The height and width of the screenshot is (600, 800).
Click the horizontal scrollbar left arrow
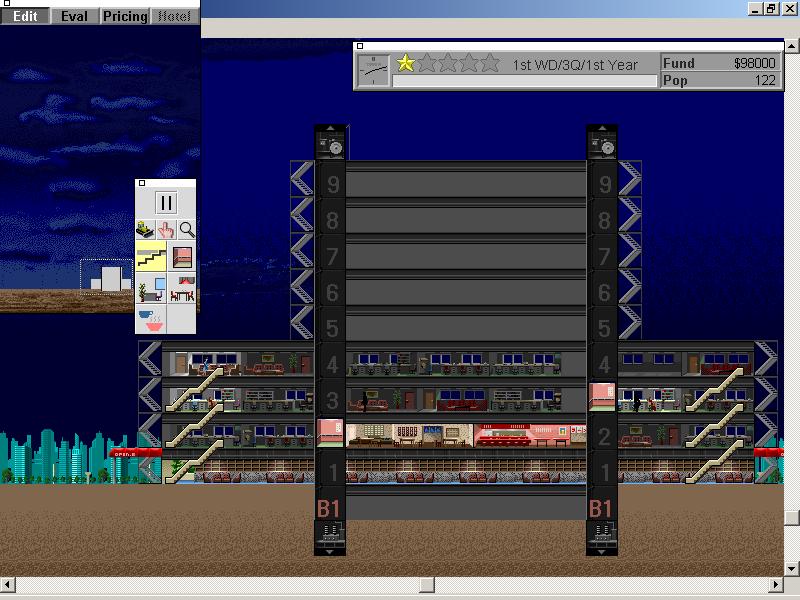[7, 584]
